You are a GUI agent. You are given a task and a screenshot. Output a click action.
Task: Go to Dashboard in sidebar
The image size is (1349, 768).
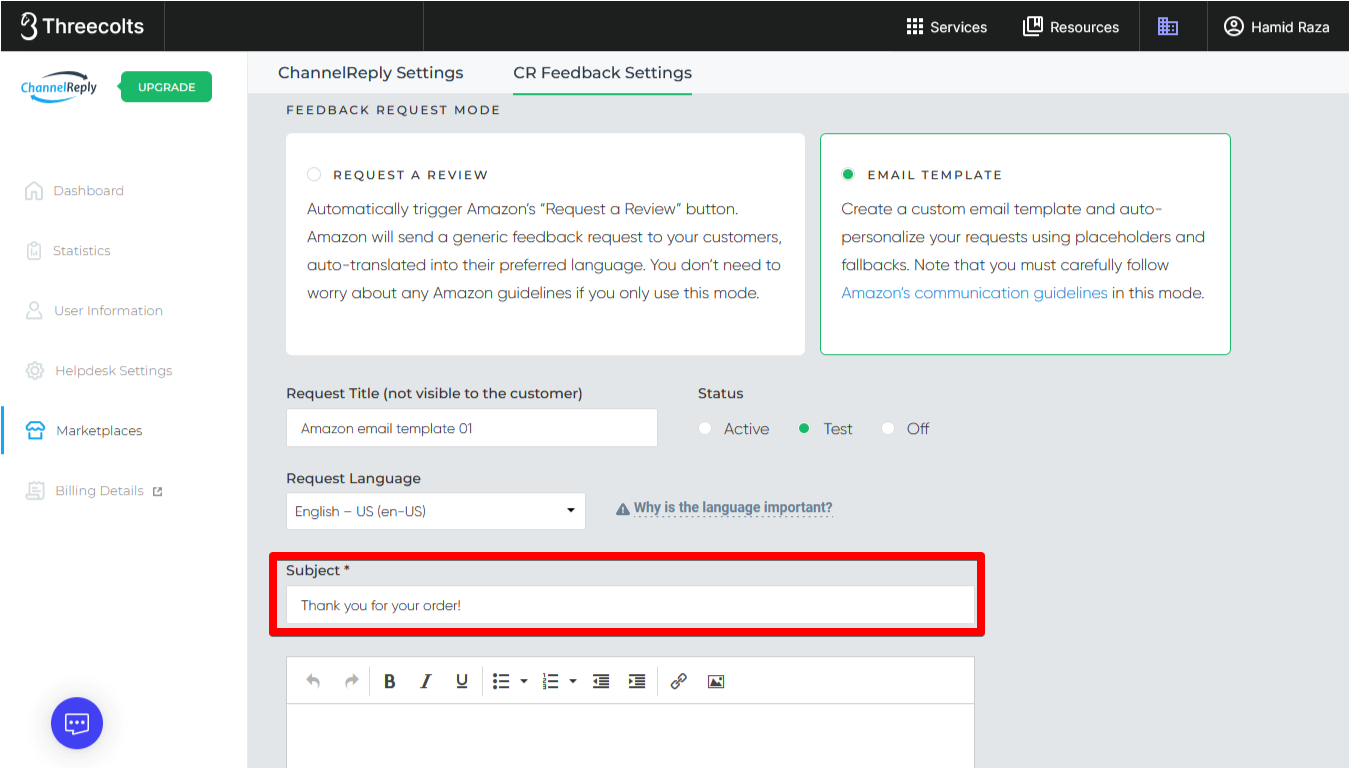pyautogui.click(x=75, y=191)
